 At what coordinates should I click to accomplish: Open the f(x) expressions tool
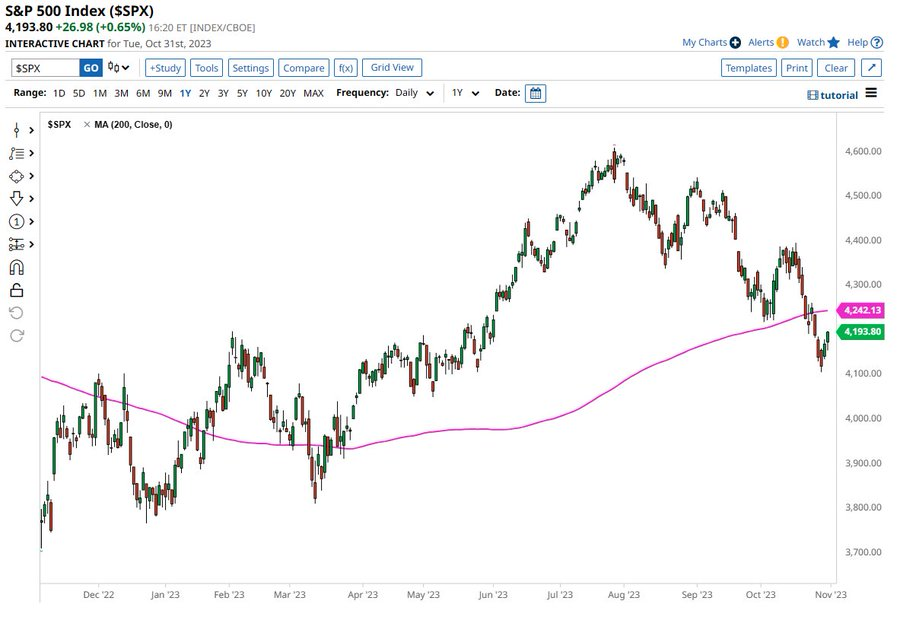click(346, 68)
